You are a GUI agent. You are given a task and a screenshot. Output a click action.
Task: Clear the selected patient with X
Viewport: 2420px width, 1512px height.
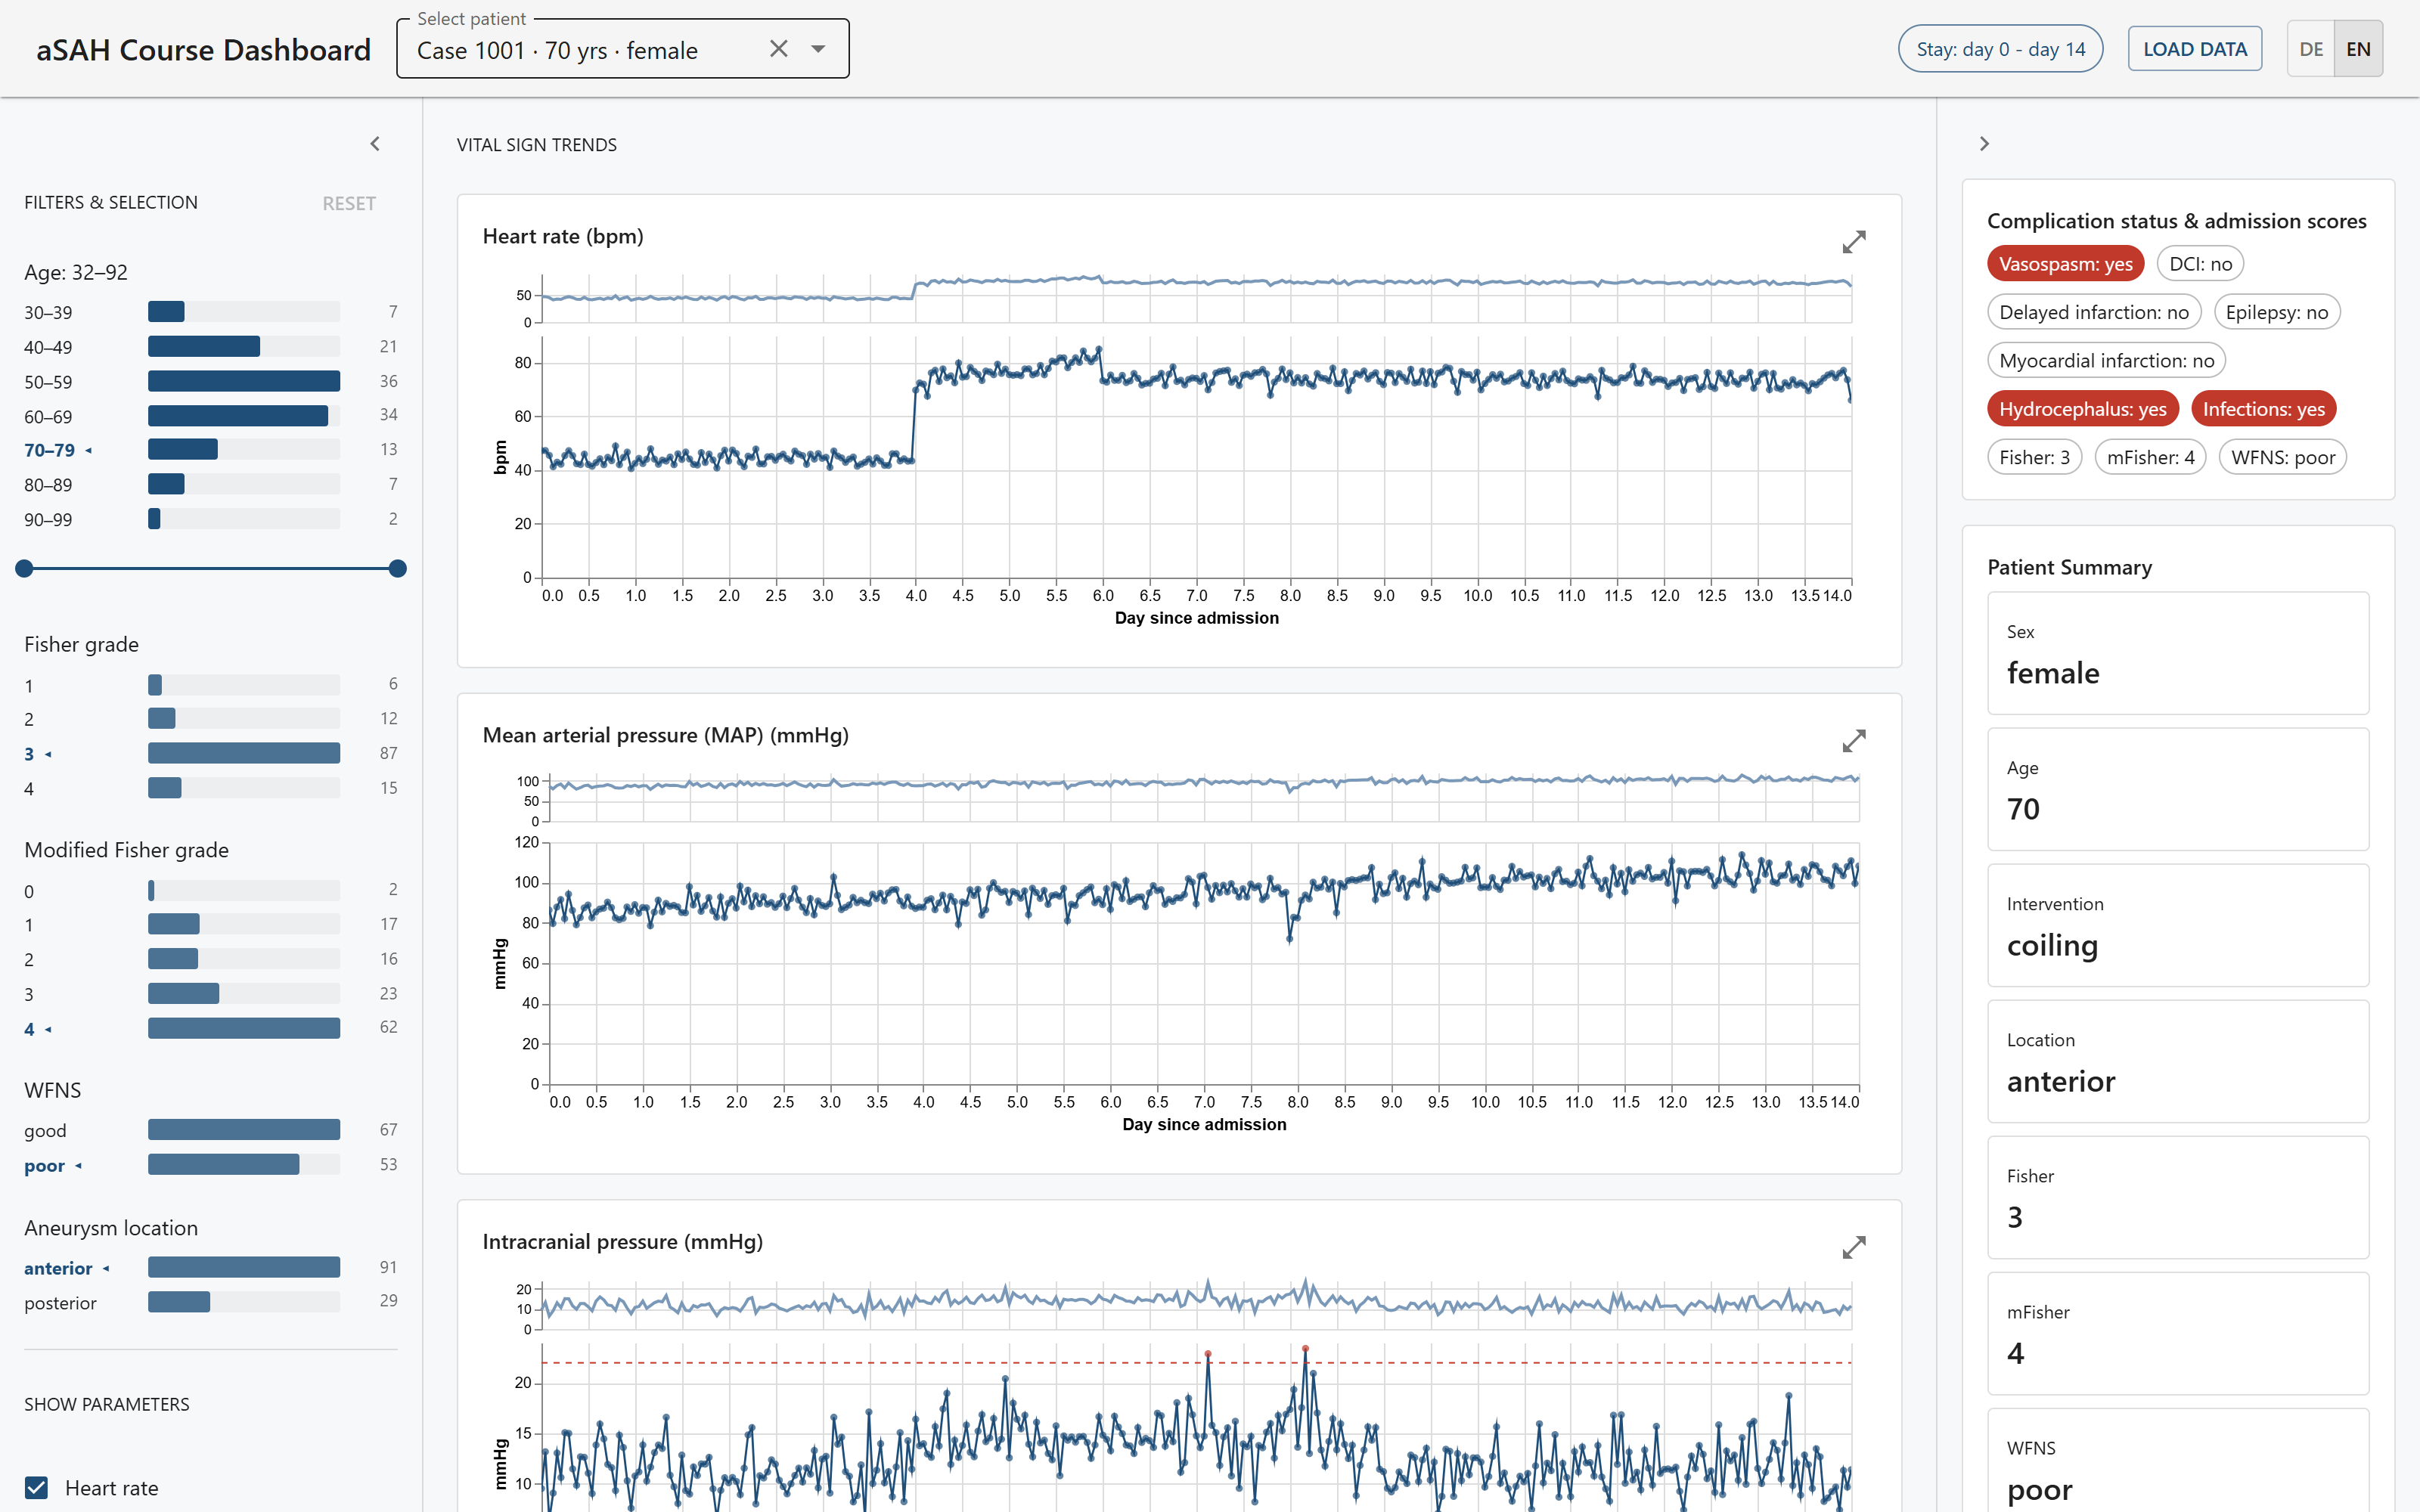(779, 49)
